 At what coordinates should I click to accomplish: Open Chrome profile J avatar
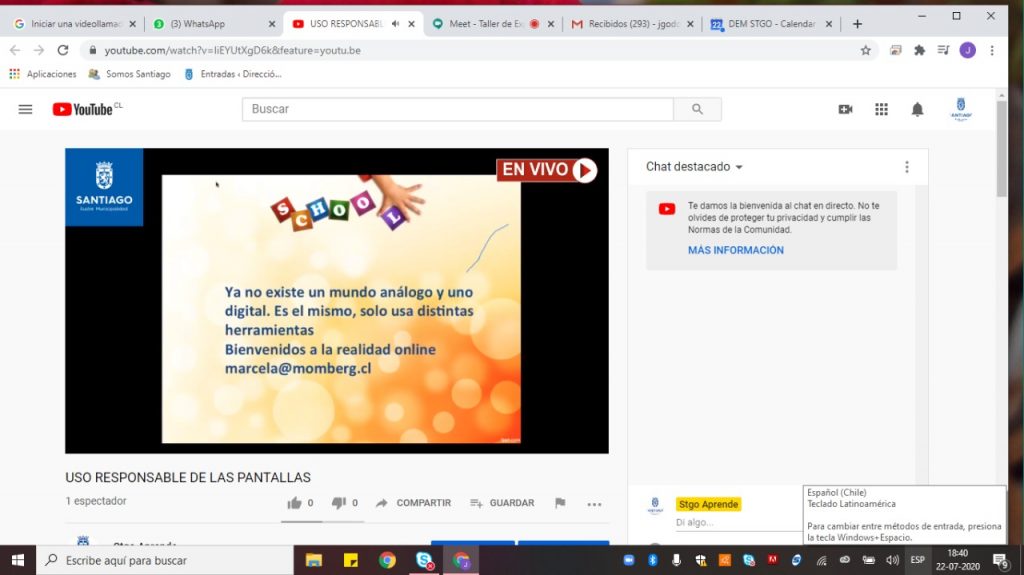(x=967, y=50)
